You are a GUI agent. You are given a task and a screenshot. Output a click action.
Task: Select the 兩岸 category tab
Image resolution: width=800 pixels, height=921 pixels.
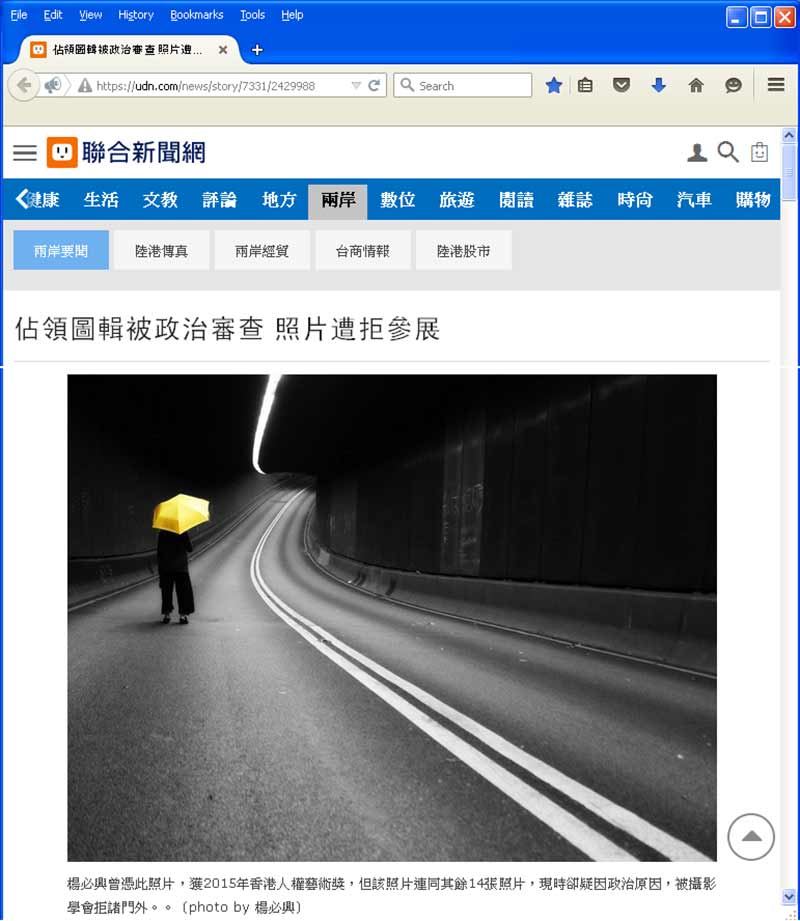[x=338, y=201]
